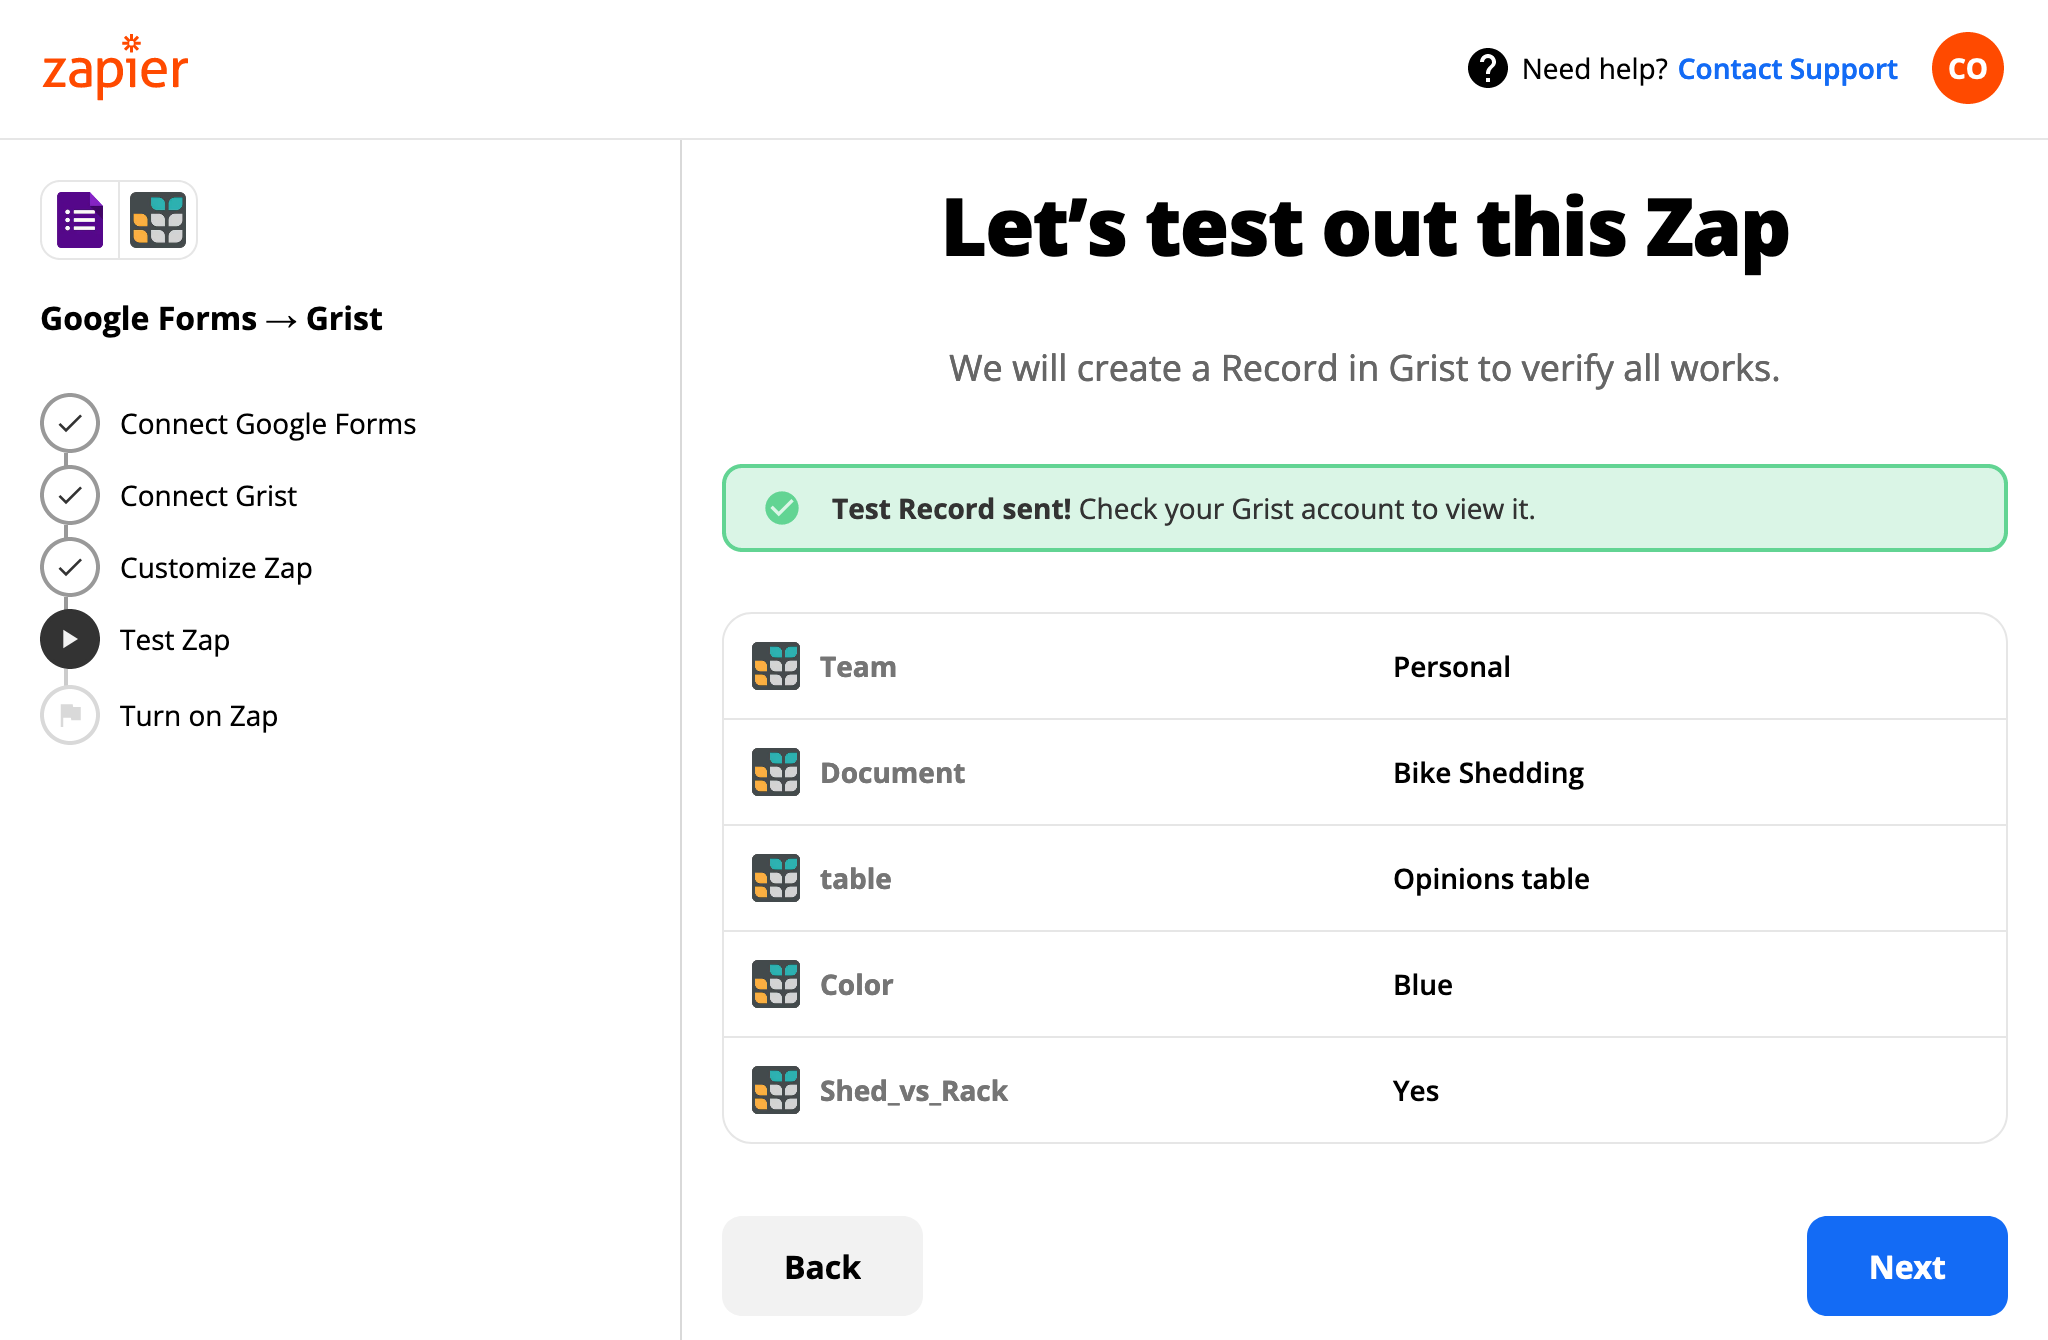Click the Contact Support link
Screen dimensions: 2048x1340
[x=1787, y=68]
